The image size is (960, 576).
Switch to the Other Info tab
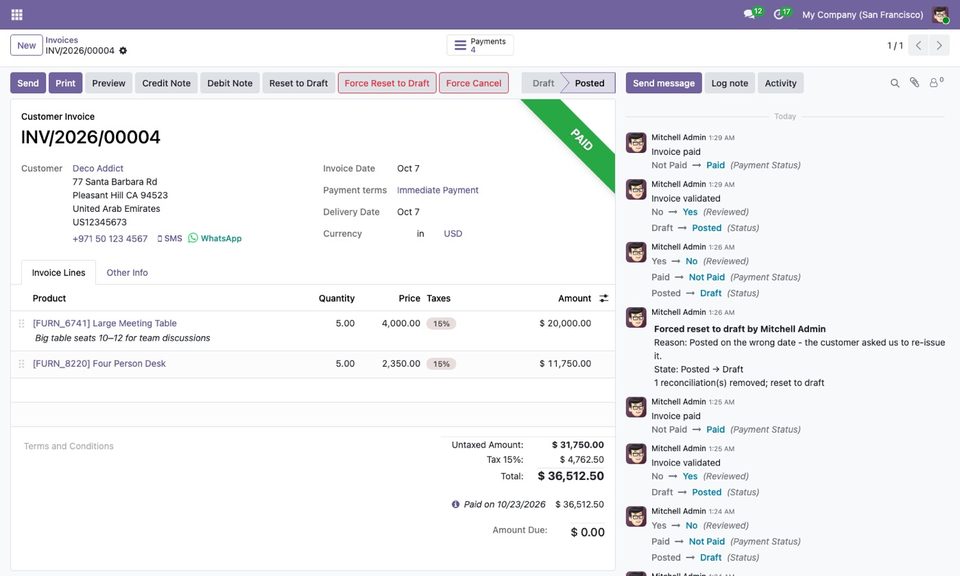click(127, 272)
